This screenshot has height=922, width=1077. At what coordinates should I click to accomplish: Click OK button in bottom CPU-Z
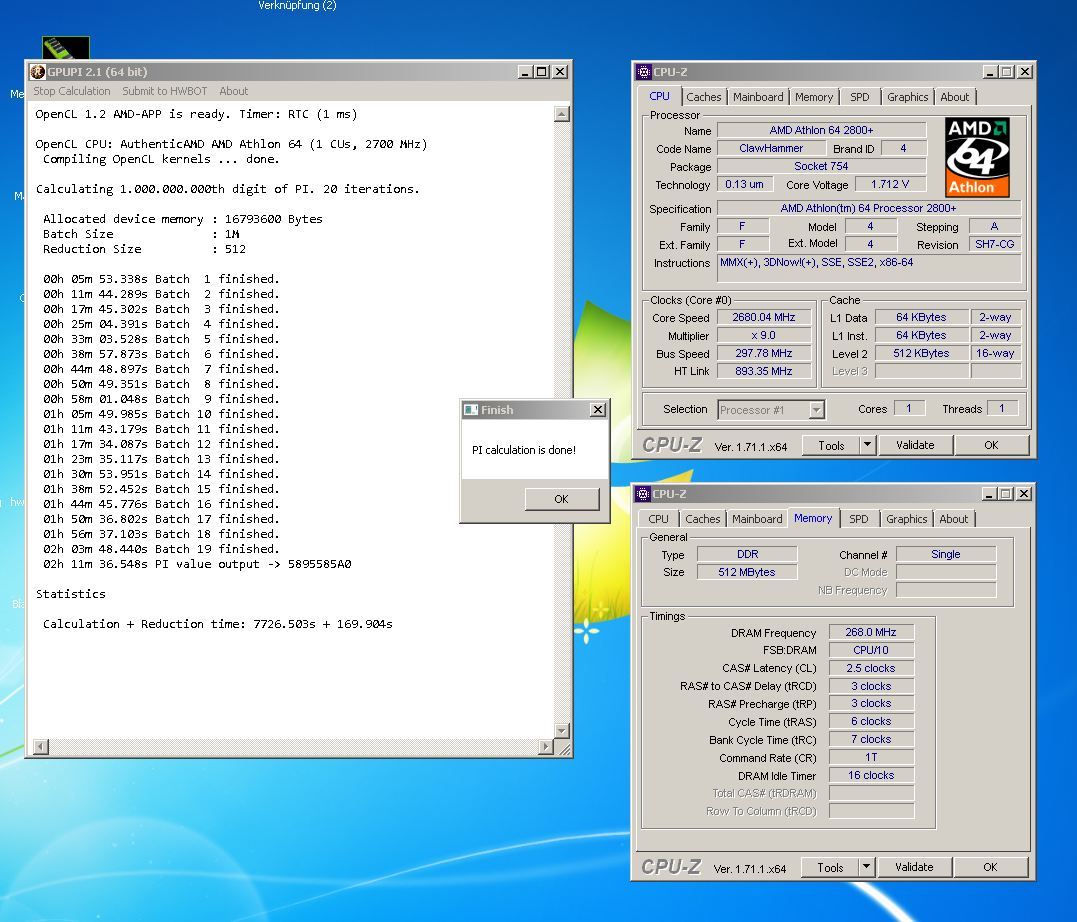[x=990, y=867]
